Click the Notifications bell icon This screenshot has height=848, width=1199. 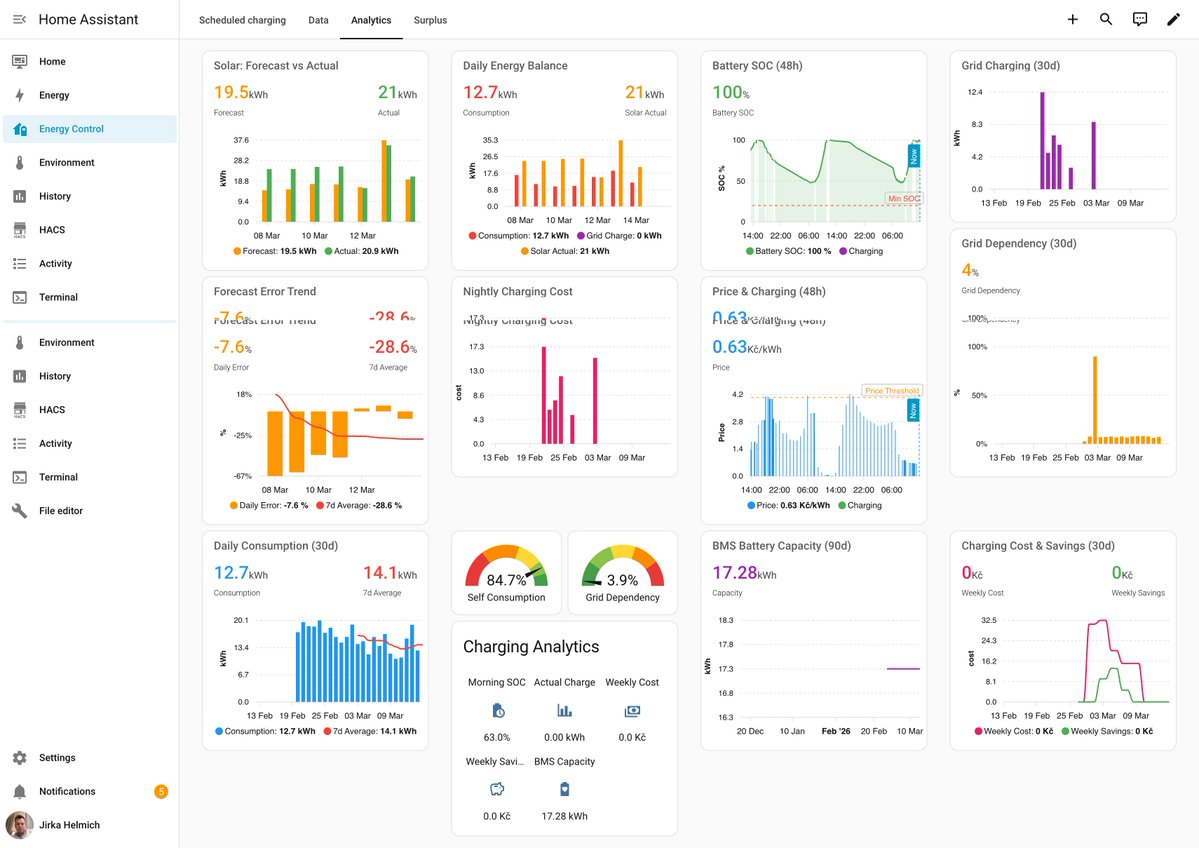20,791
